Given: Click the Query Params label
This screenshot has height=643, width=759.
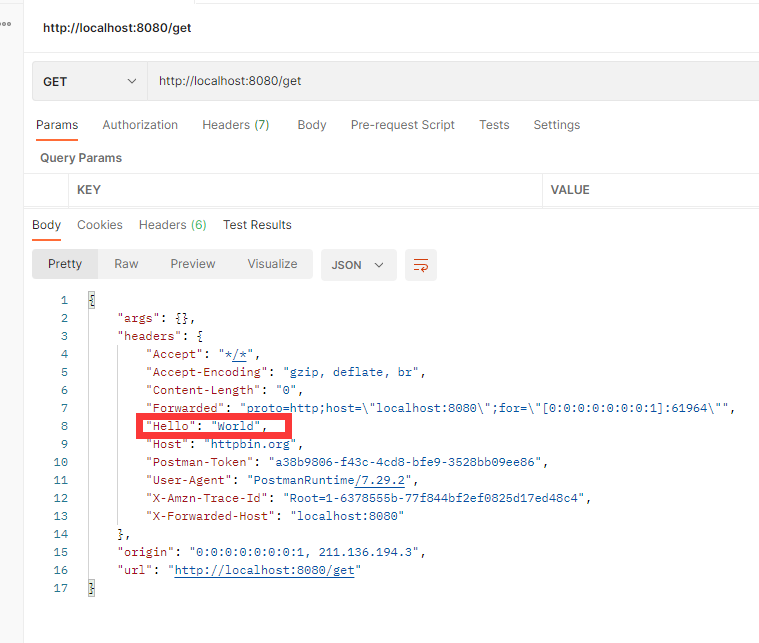Looking at the screenshot, I should click(x=81, y=158).
